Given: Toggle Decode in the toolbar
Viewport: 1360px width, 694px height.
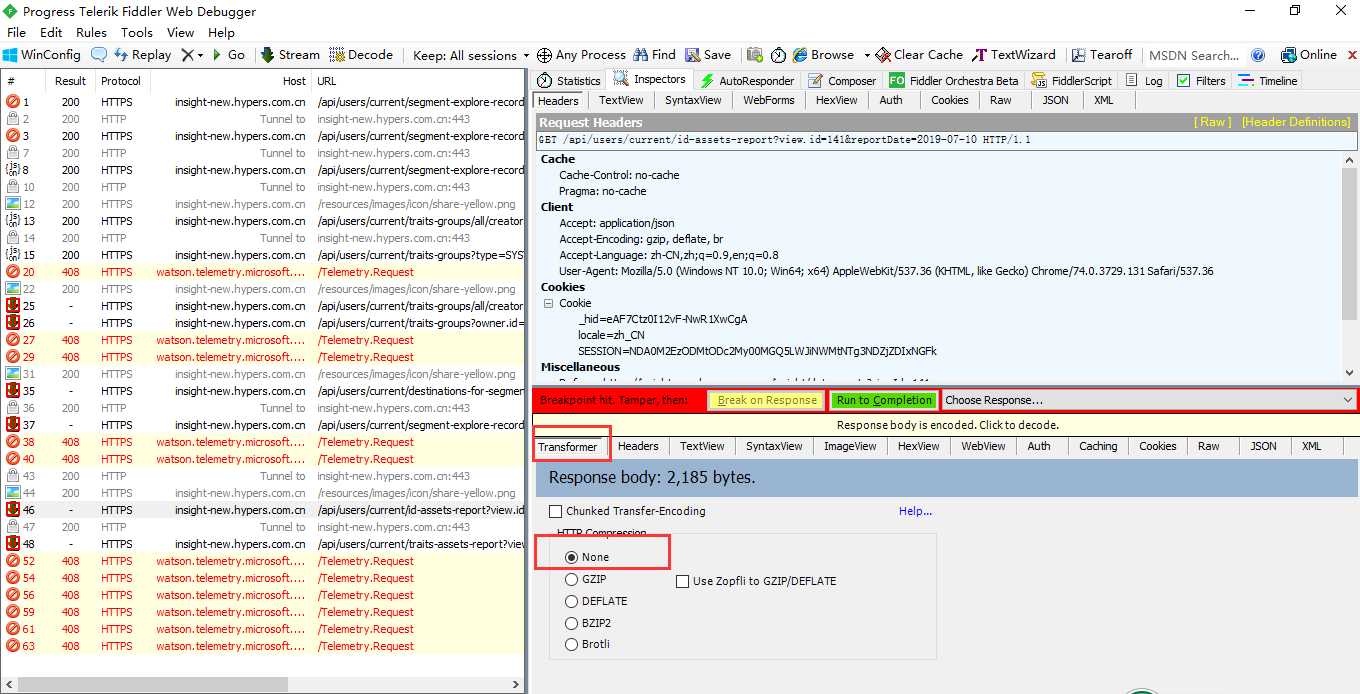Looking at the screenshot, I should coord(362,55).
